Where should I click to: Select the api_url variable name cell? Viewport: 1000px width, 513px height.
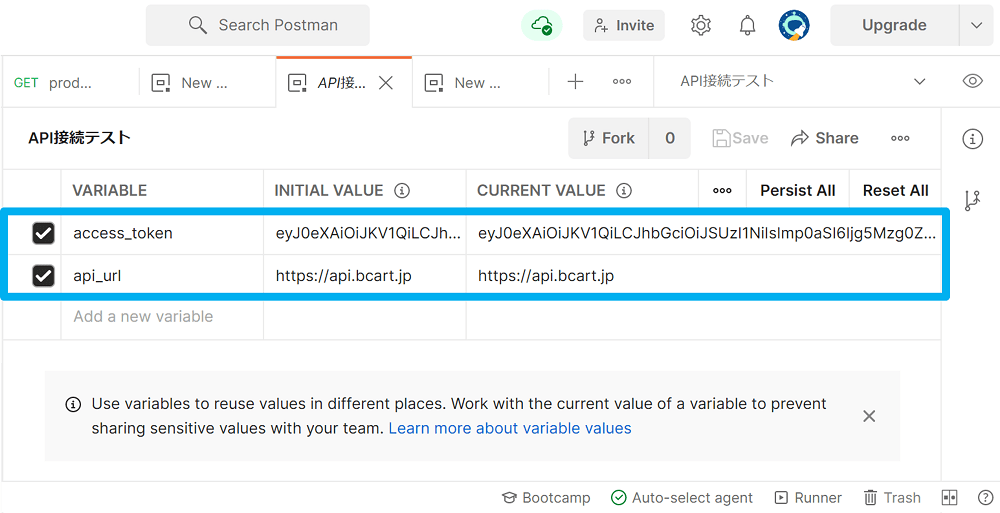[162, 276]
